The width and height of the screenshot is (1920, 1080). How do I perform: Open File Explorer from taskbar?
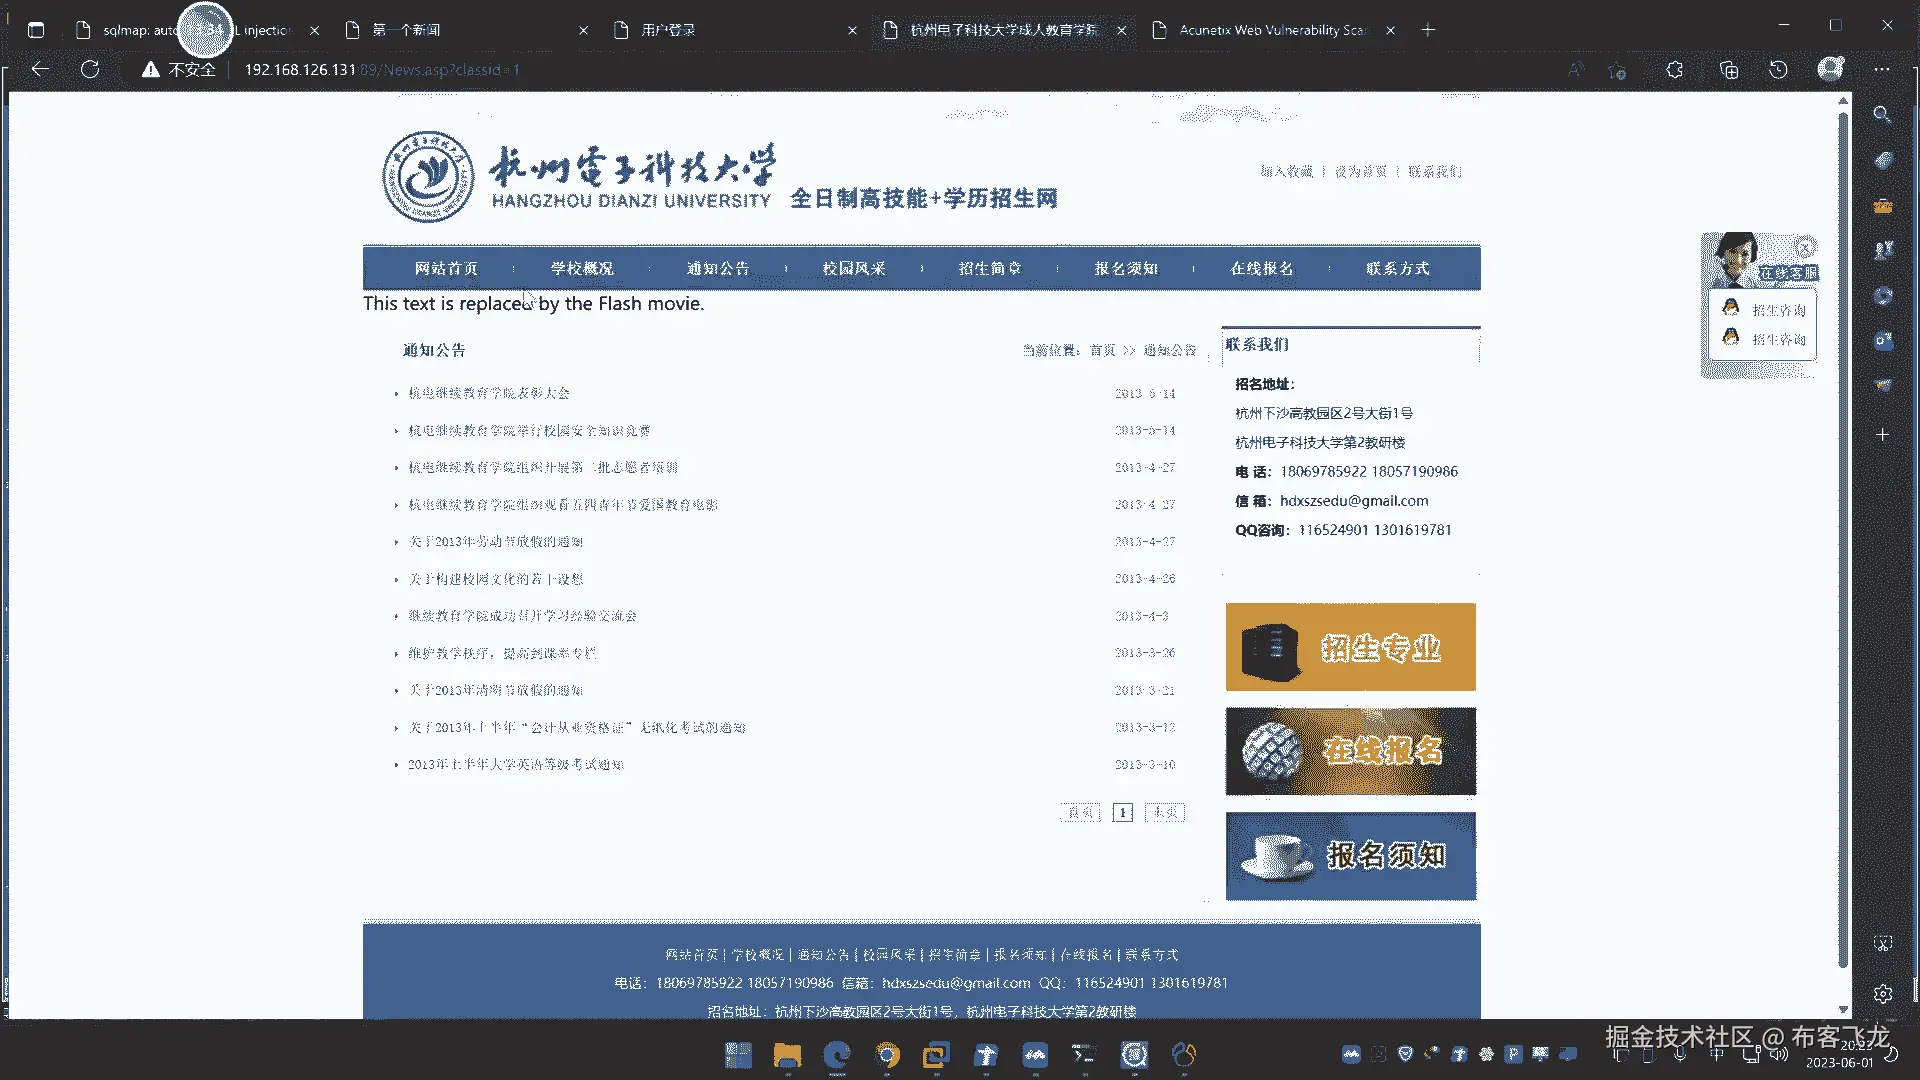[787, 1055]
